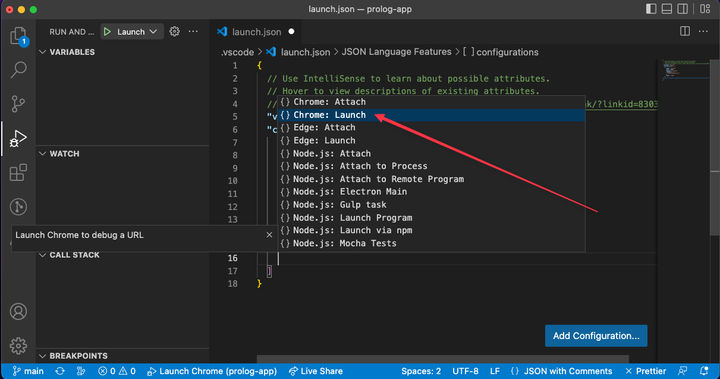
Task: Open the Manage gear in activity bar
Action: coord(18,345)
